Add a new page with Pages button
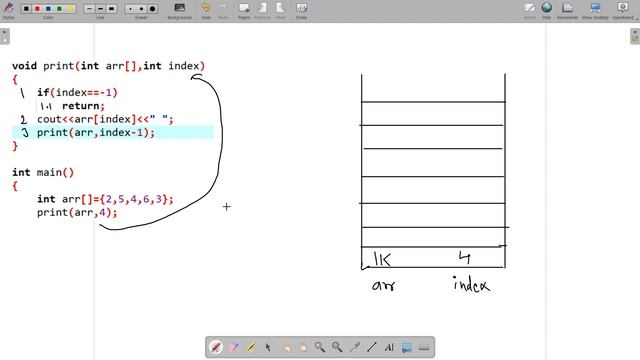Viewport: 640px width, 360px height. 244,10
